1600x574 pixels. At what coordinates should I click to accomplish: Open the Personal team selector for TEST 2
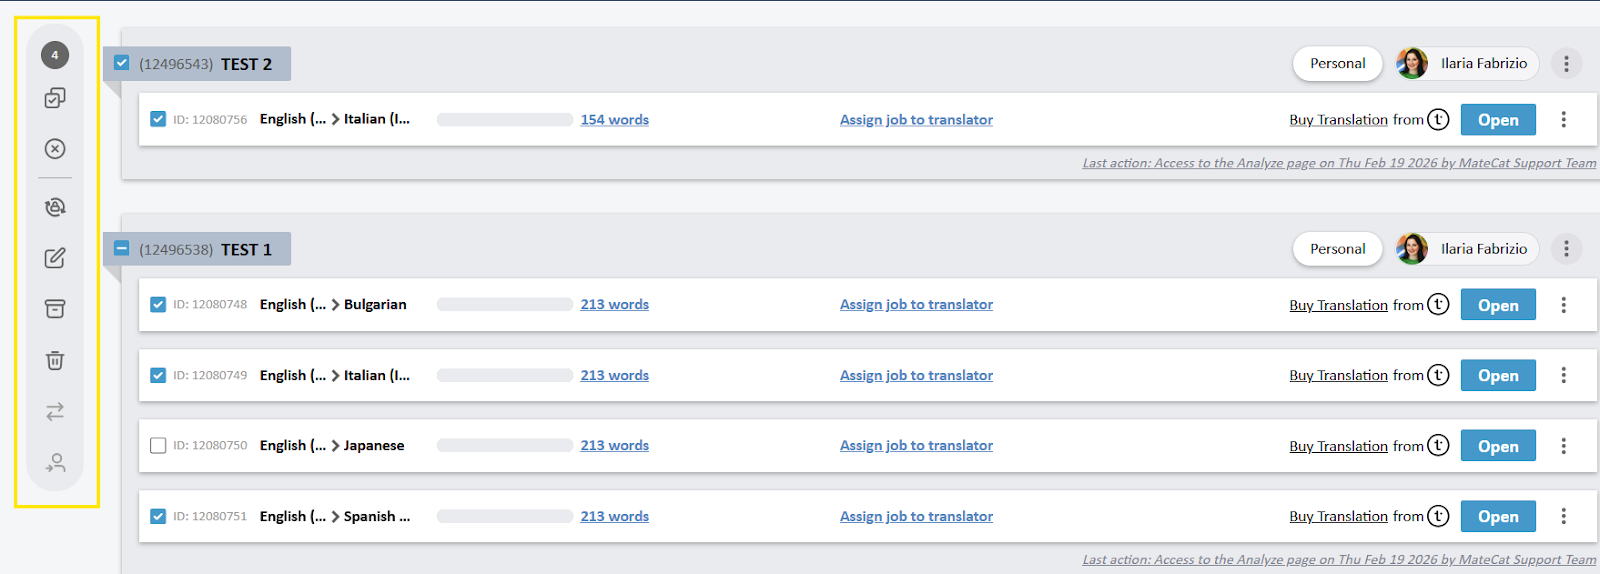point(1337,63)
